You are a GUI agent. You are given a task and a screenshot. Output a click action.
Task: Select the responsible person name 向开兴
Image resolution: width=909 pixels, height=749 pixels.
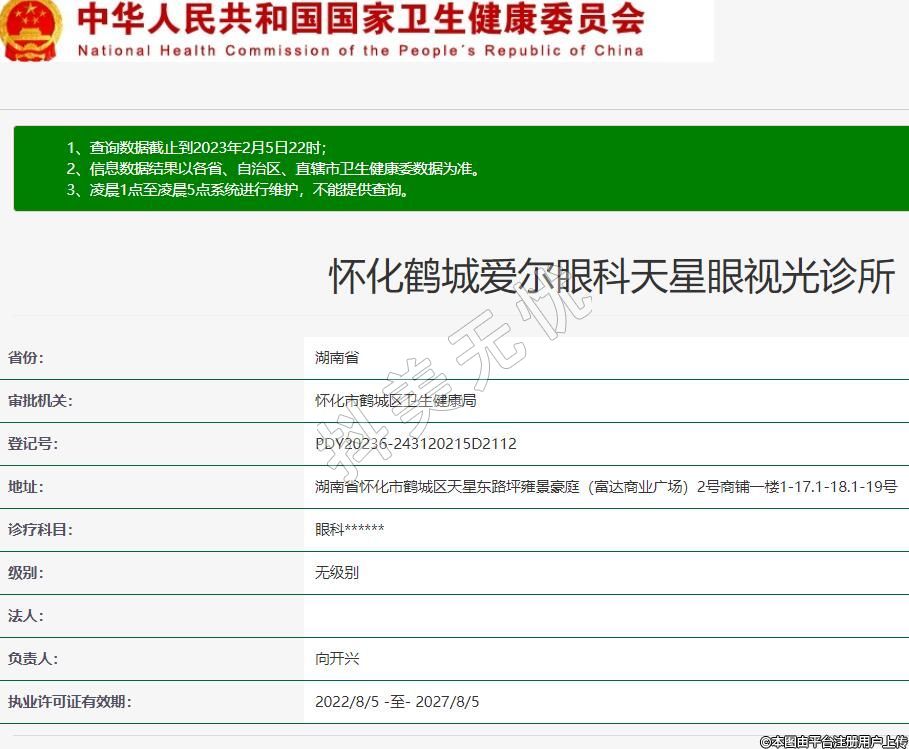[337, 659]
